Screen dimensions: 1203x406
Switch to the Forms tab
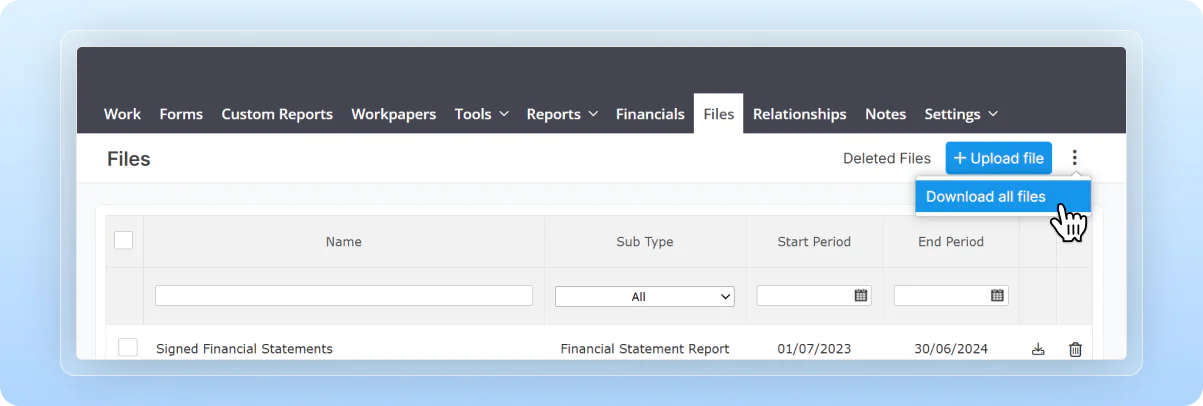point(181,114)
